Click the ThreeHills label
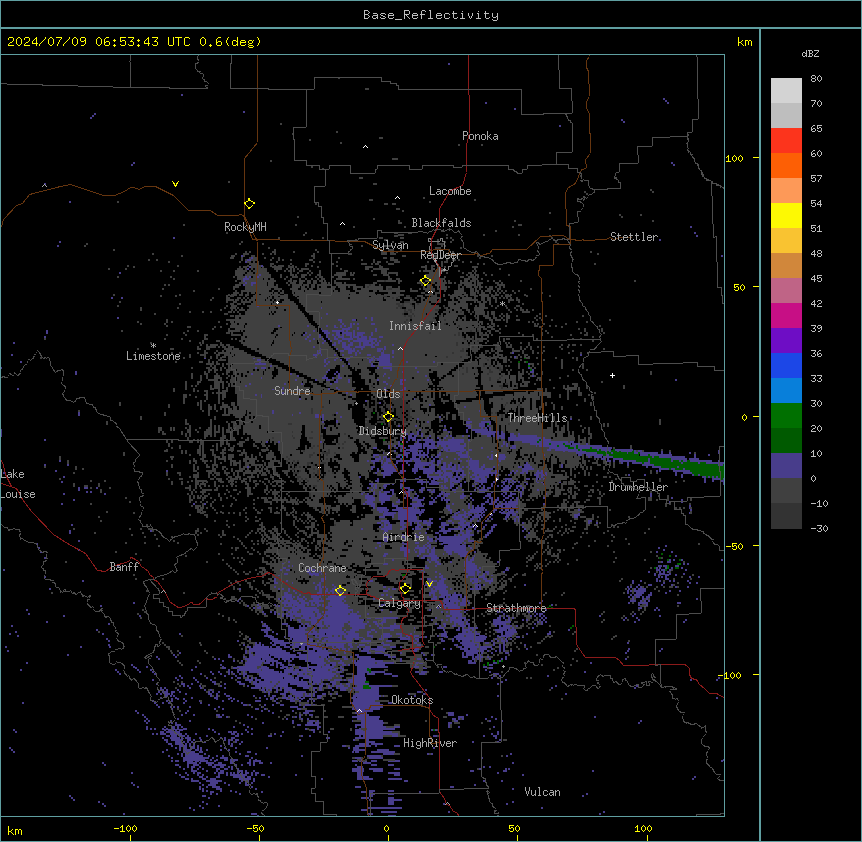This screenshot has width=862, height=842. pos(537,418)
